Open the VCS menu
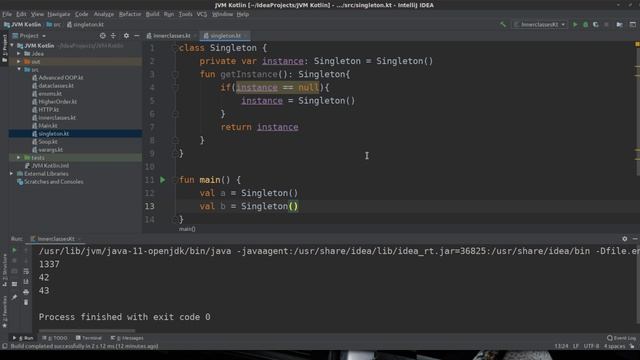The width and height of the screenshot is (640, 360). pos(202,14)
